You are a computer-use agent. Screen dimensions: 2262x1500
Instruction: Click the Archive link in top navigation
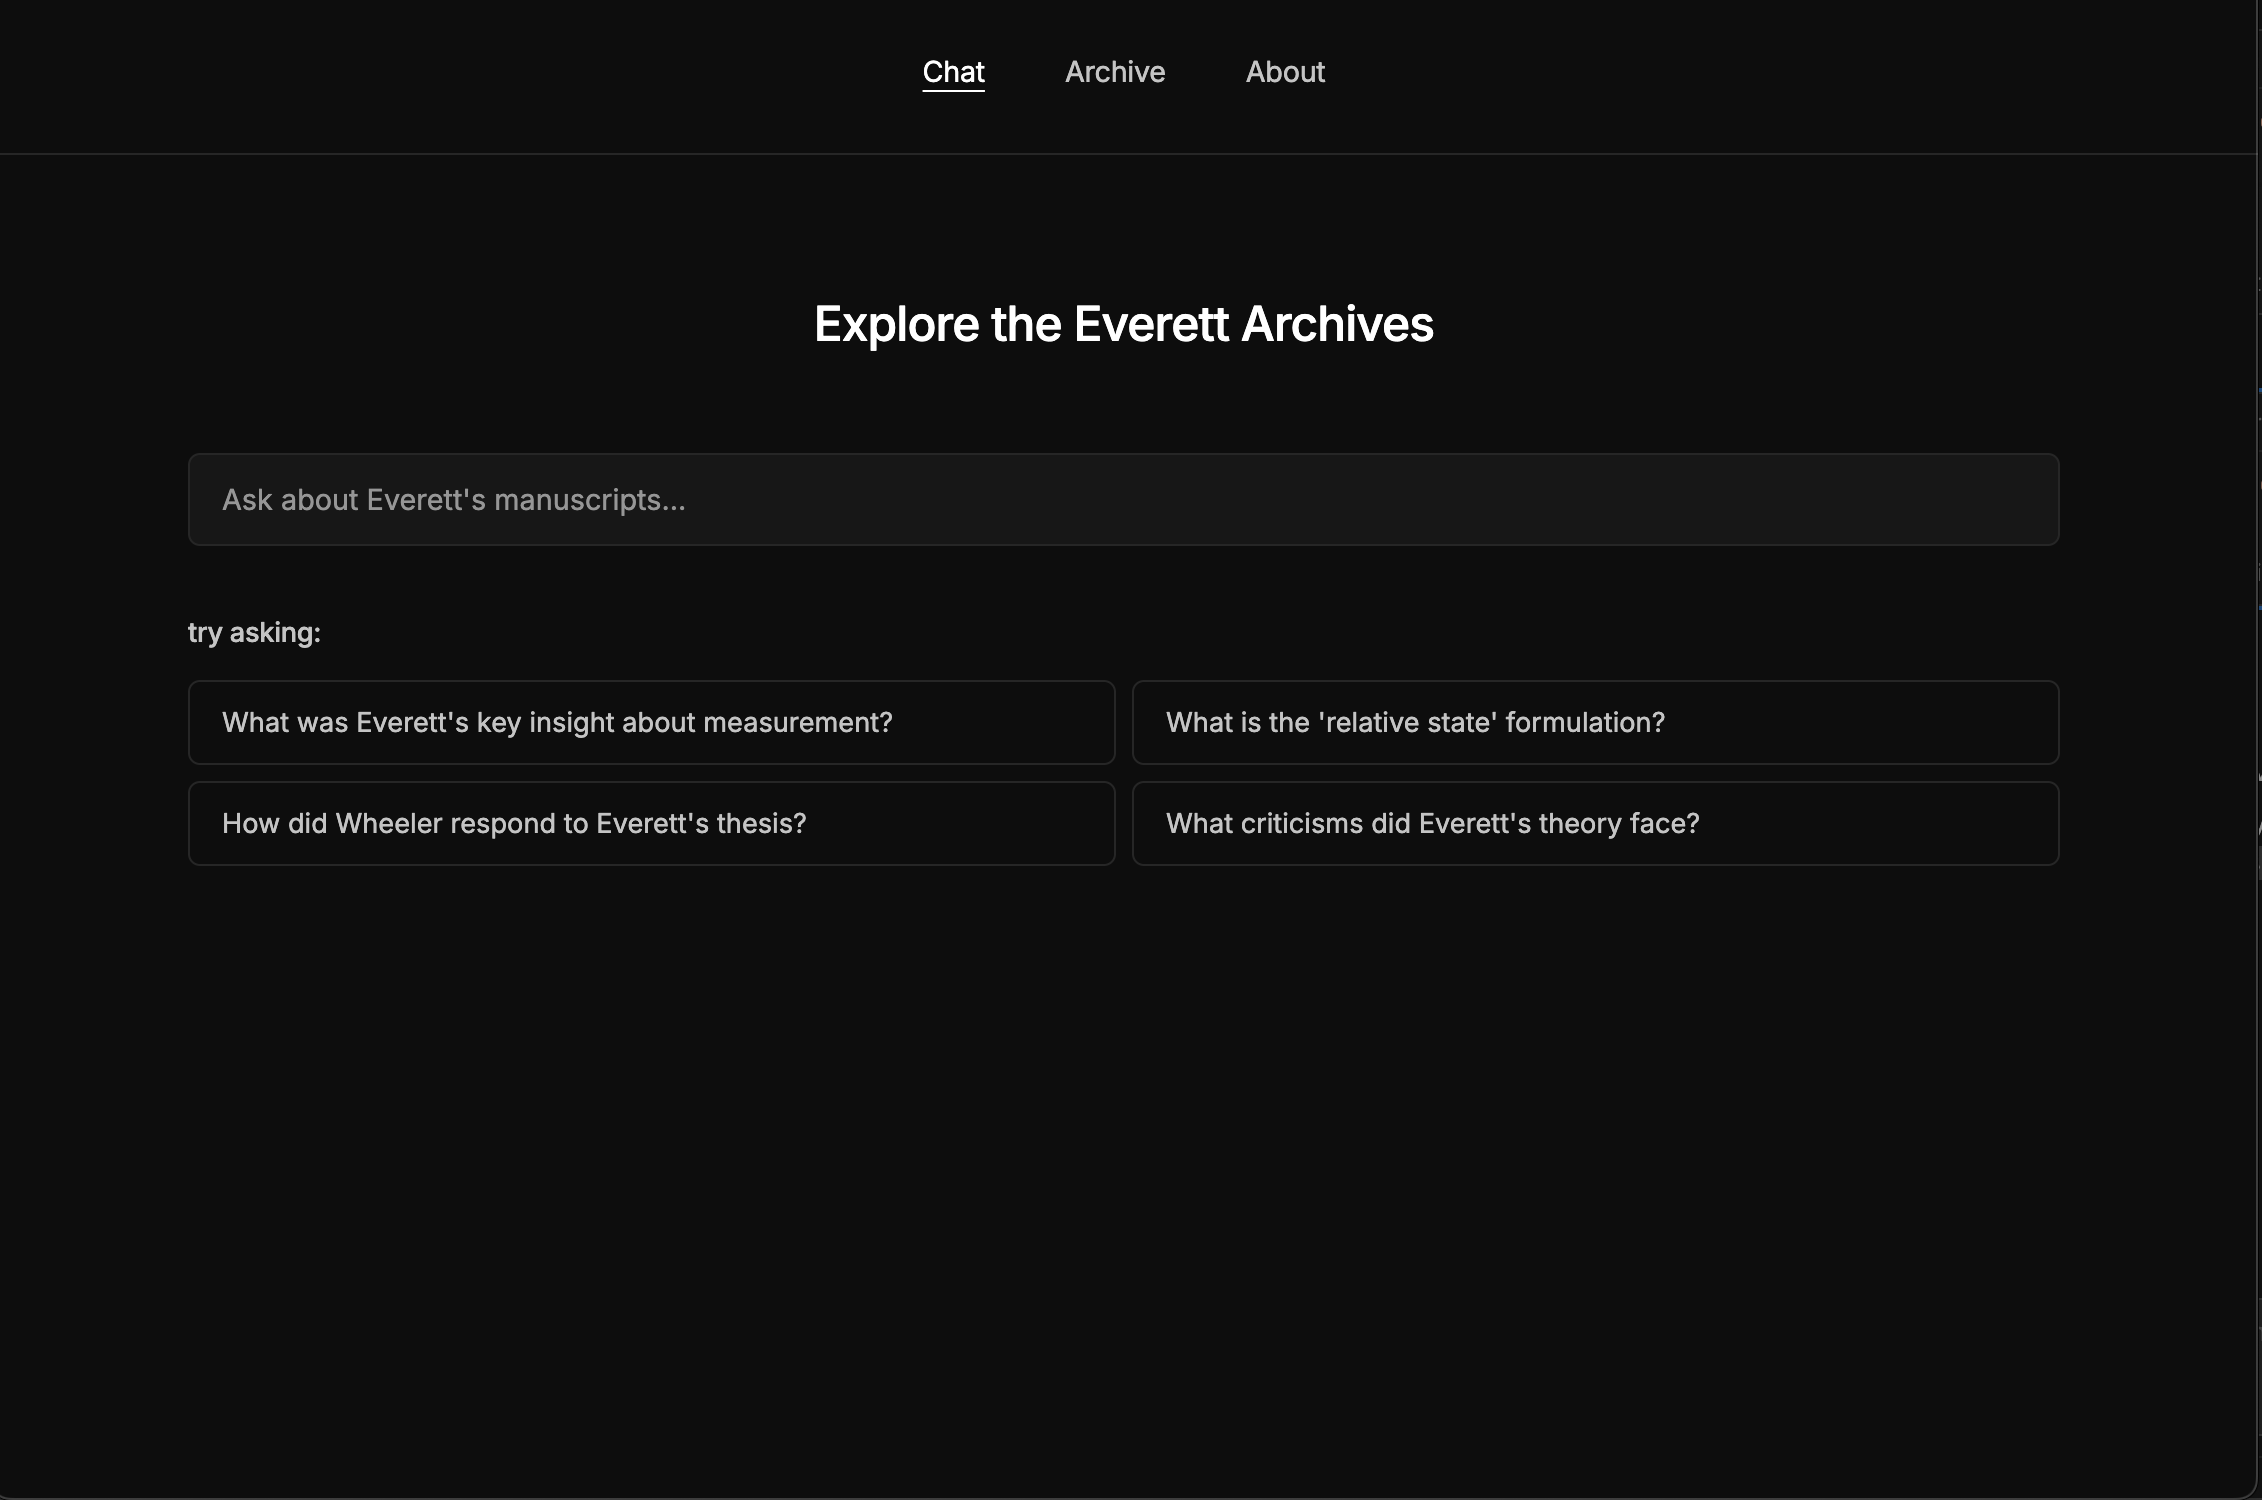(x=1114, y=72)
